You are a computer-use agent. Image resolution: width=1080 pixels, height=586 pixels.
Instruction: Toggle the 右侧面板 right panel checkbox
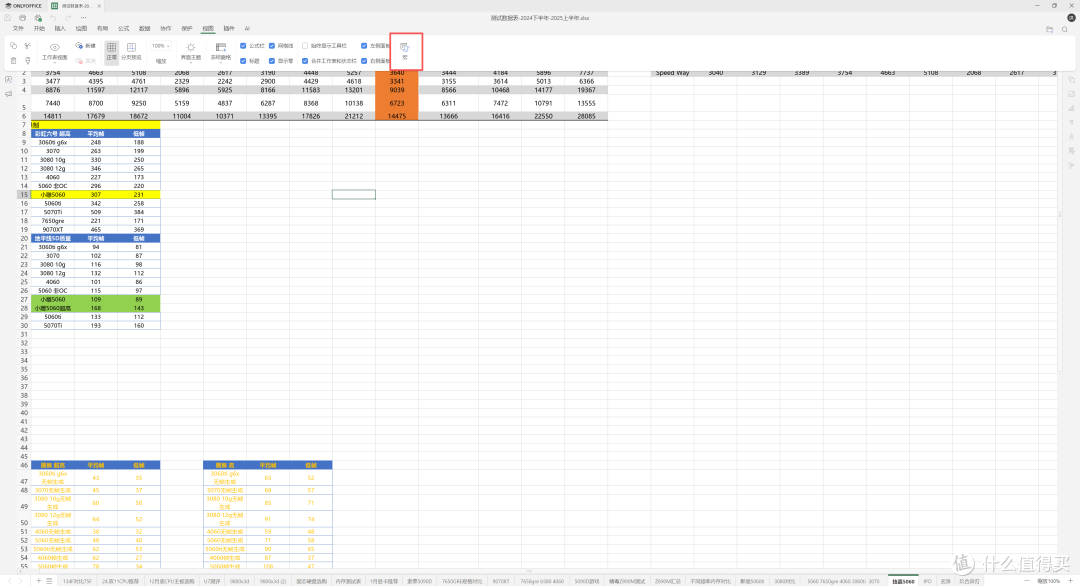pos(364,61)
